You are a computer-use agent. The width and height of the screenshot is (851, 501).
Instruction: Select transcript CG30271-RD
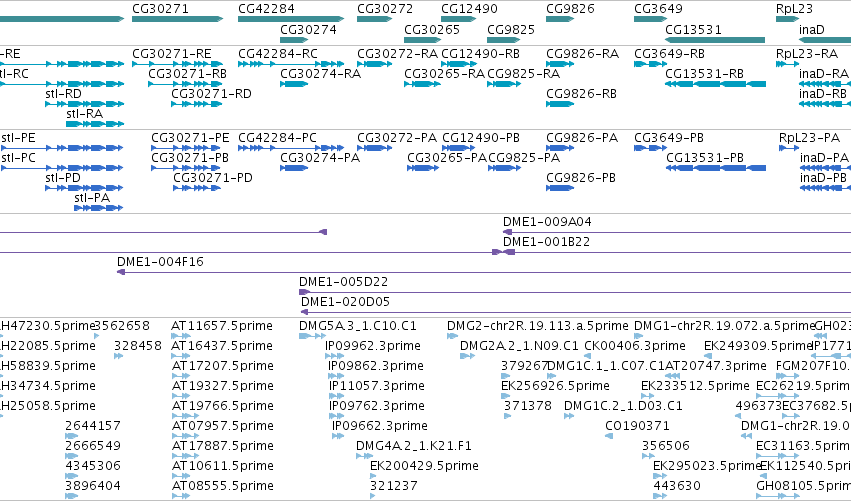pyautogui.click(x=196, y=104)
